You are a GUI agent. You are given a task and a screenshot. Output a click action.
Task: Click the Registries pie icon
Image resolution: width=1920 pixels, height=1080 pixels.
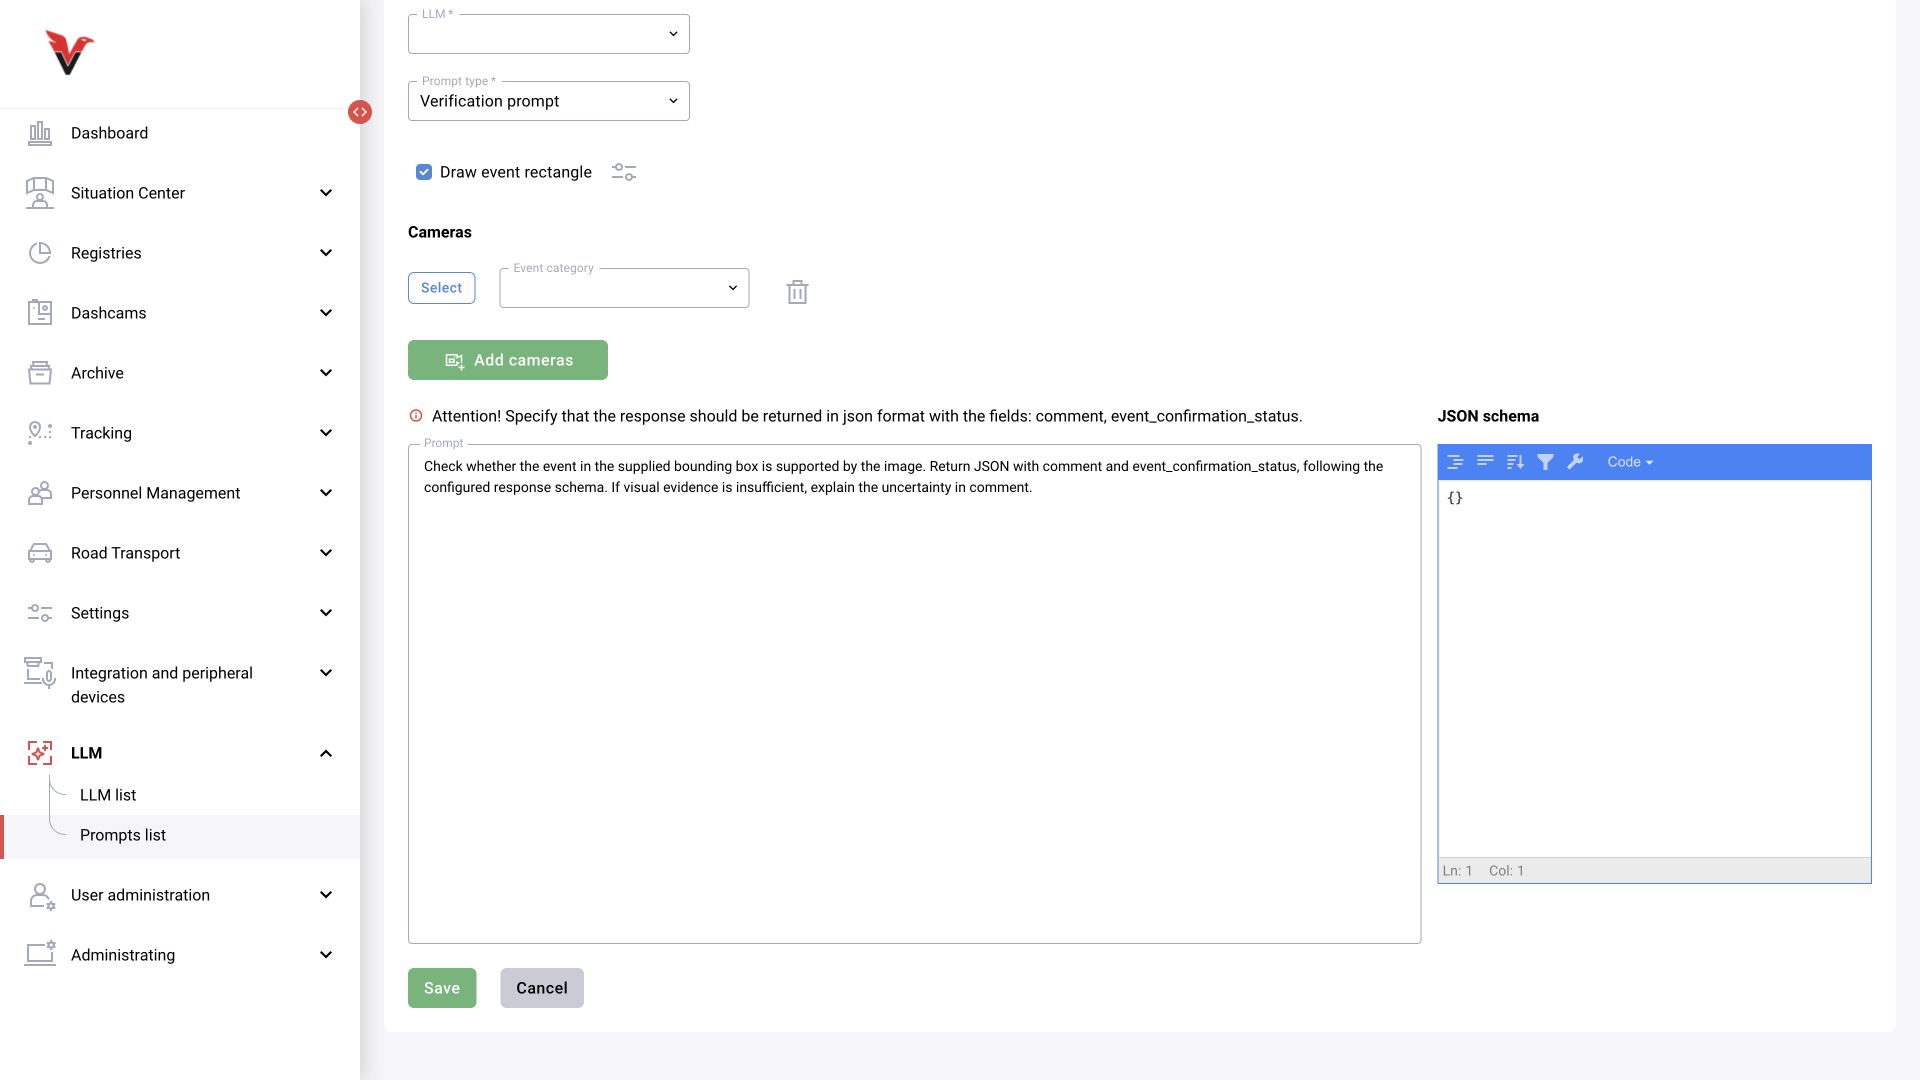coord(40,253)
